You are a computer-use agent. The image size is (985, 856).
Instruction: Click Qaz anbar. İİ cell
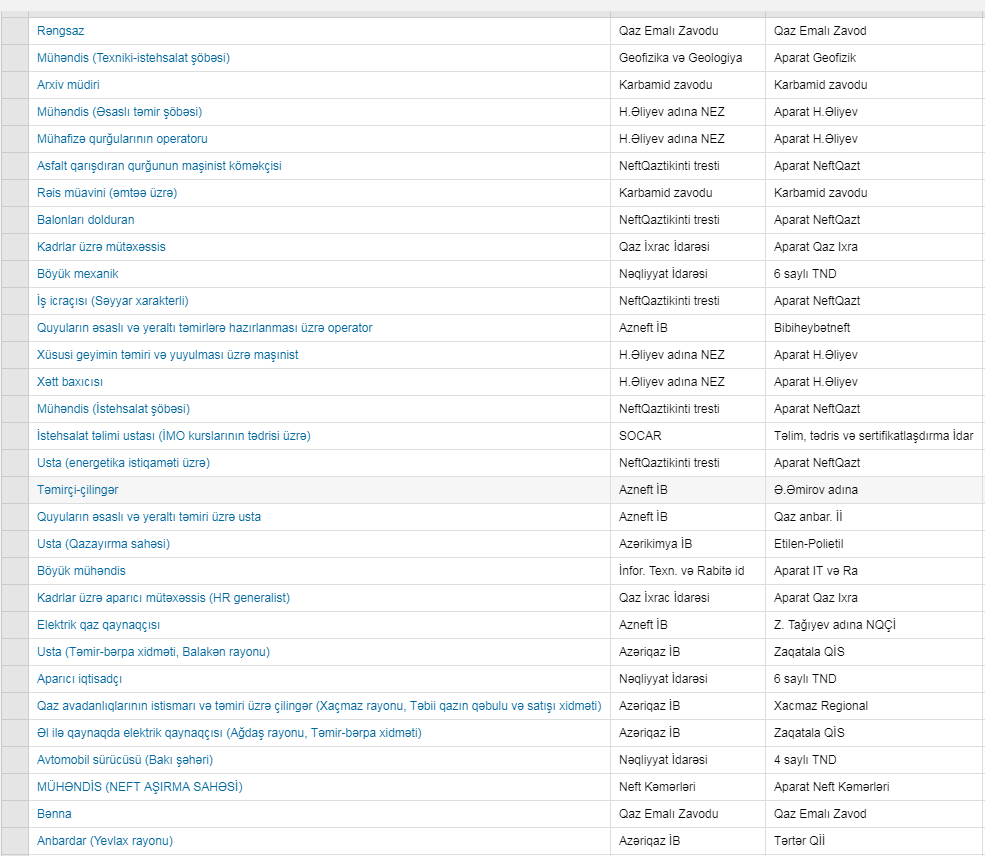point(875,517)
